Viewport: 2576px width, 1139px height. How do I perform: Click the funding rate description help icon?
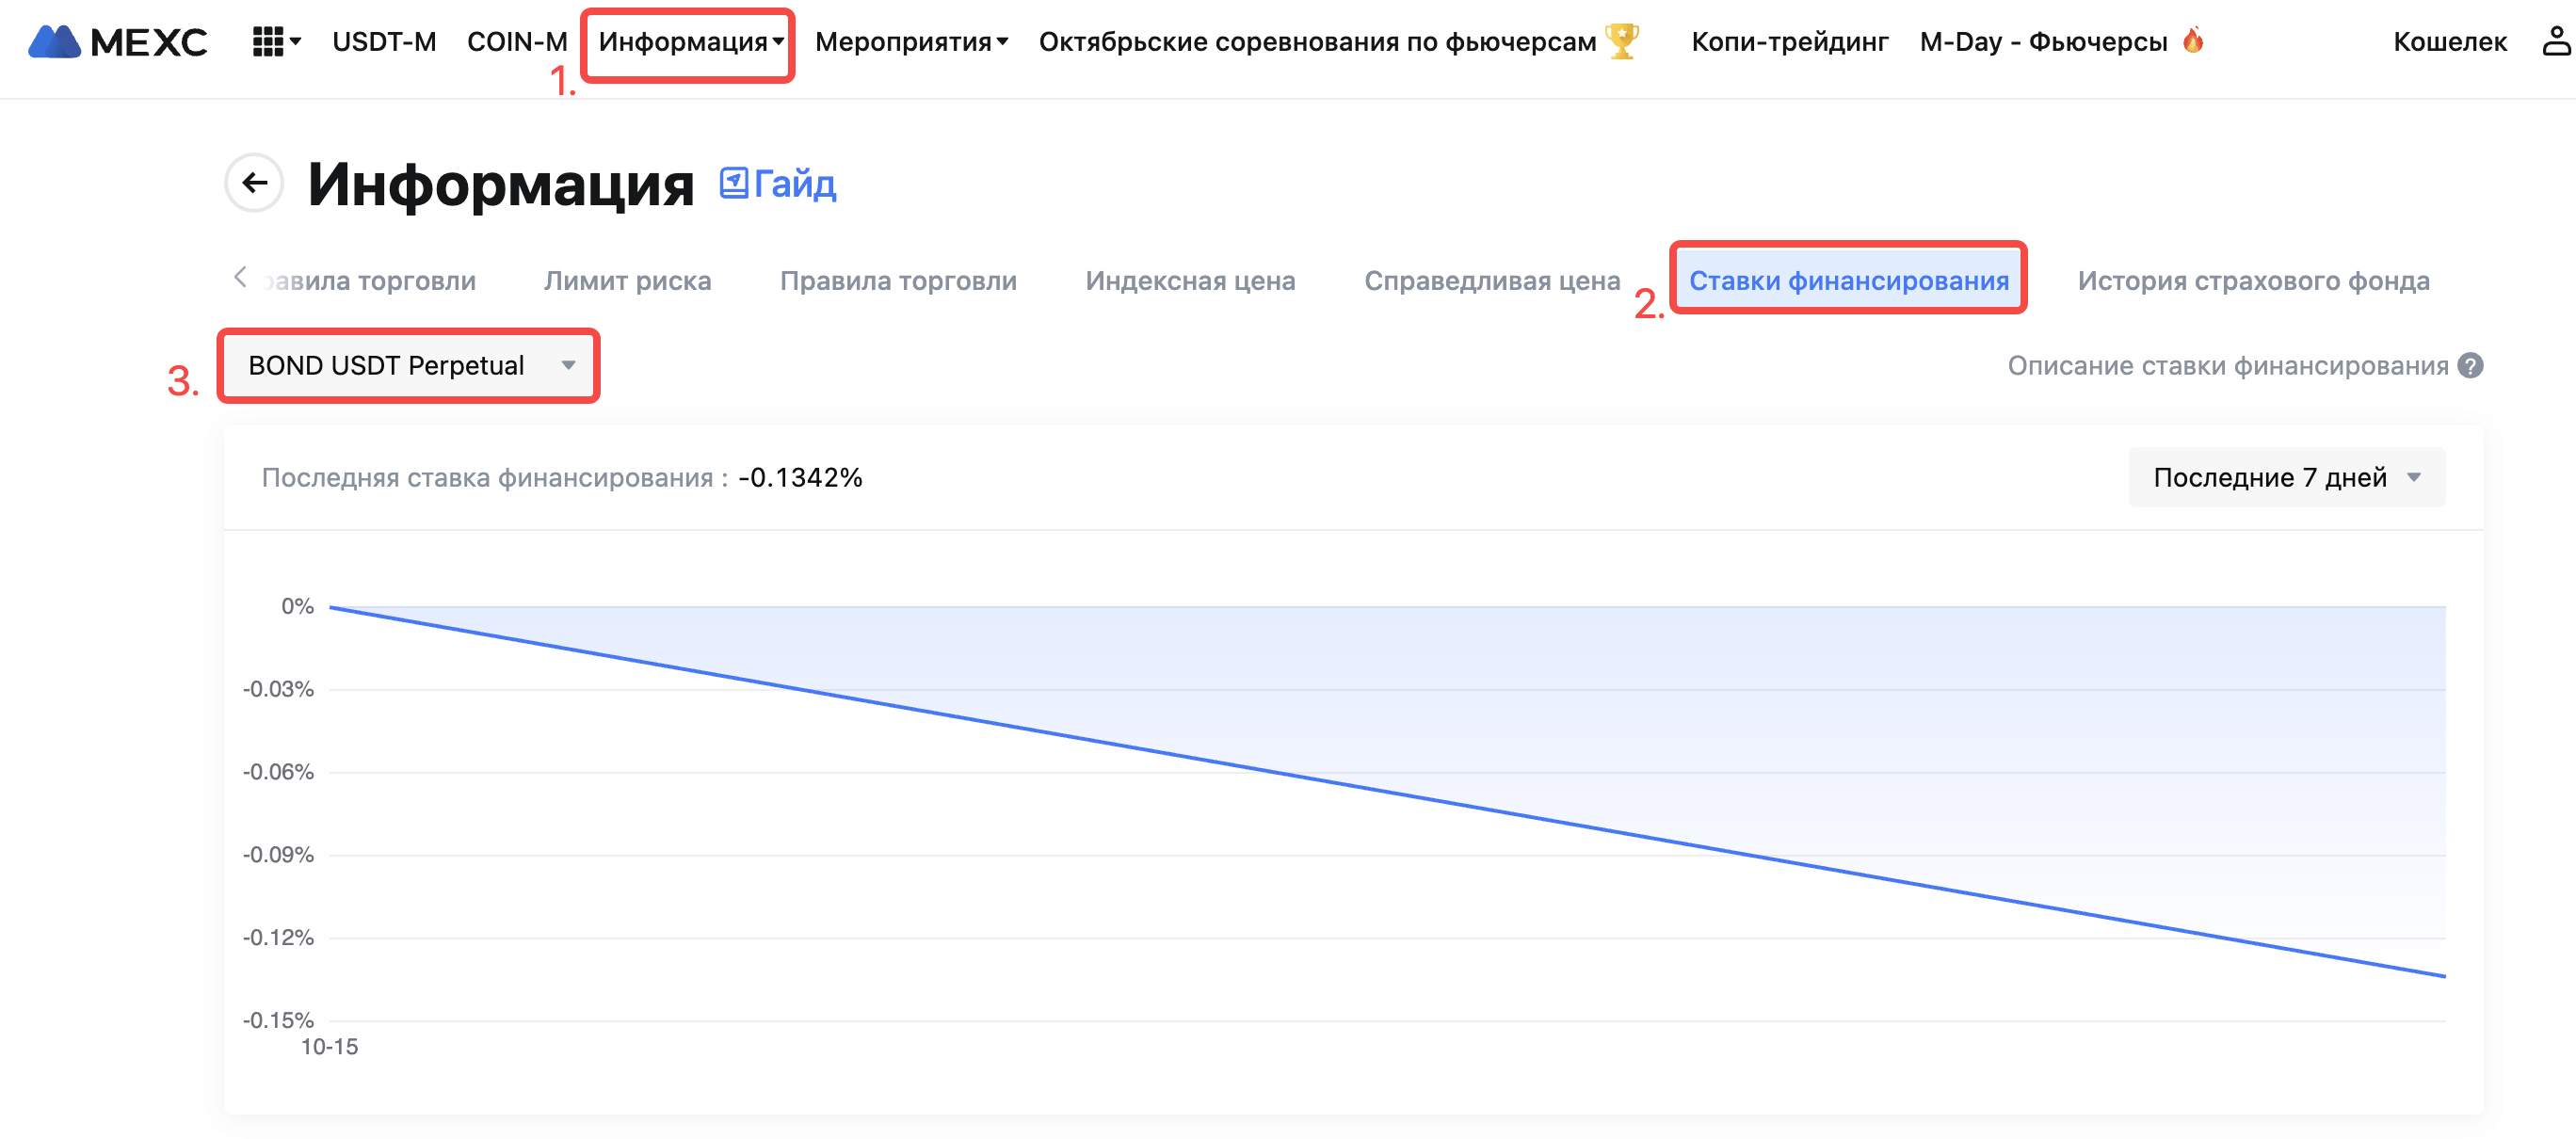click(2469, 366)
